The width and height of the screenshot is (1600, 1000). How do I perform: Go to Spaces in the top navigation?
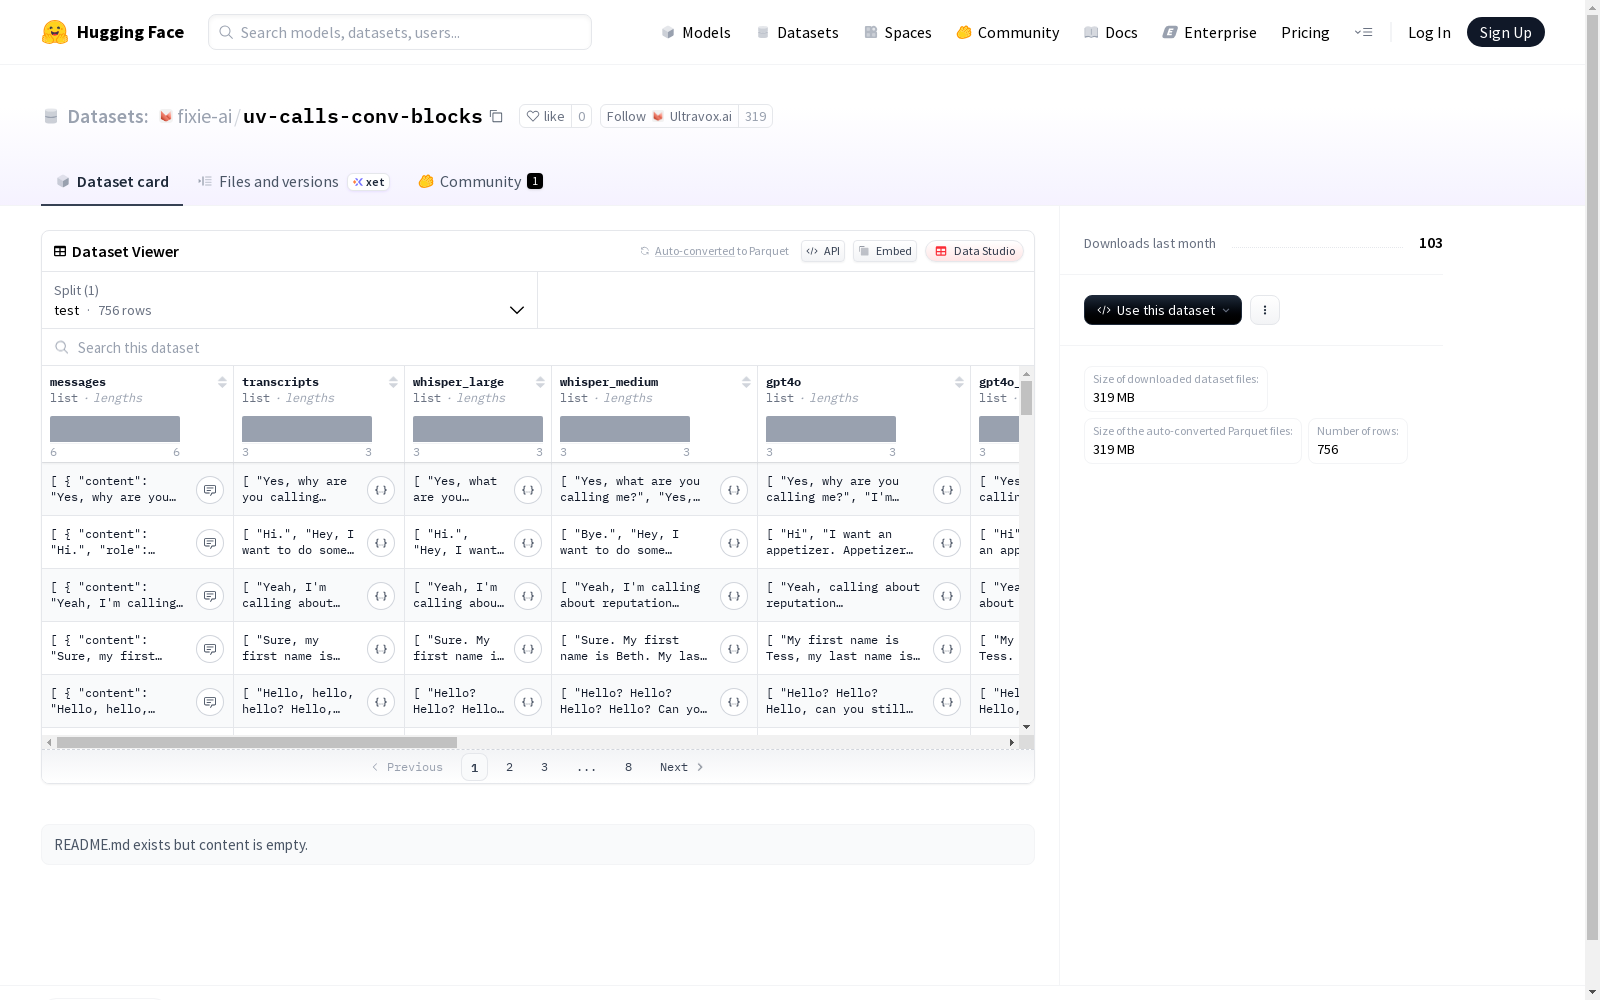897,32
